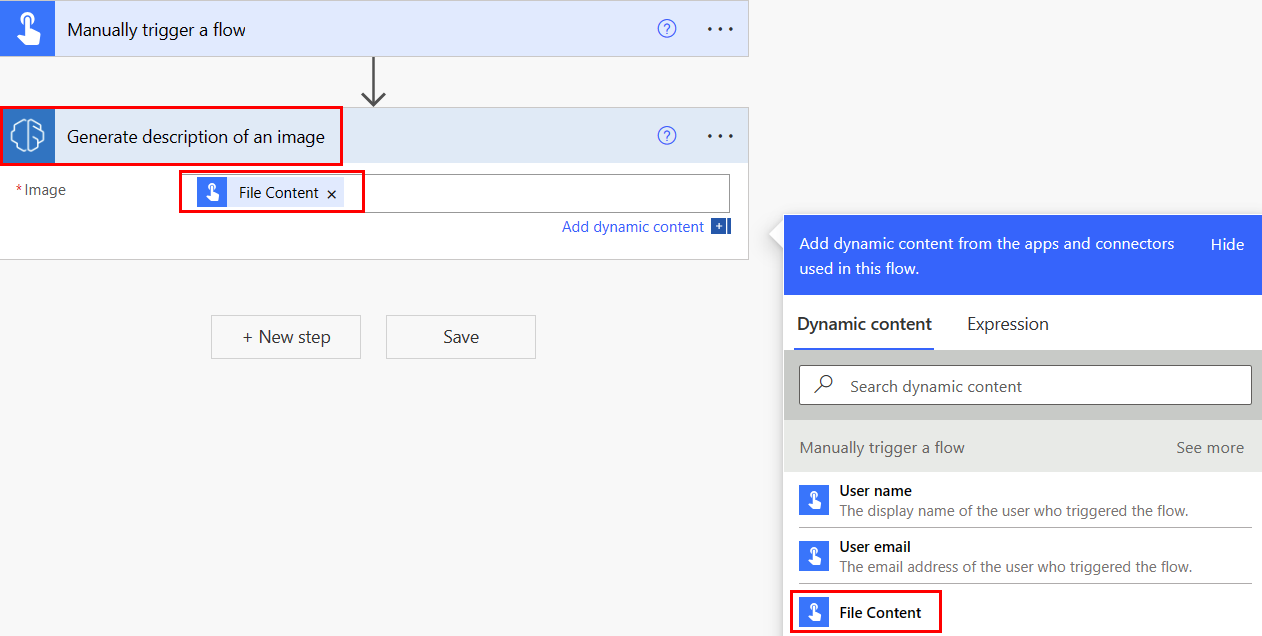The height and width of the screenshot is (636, 1262).
Task: Click the touch icon beside User name
Action: point(814,498)
